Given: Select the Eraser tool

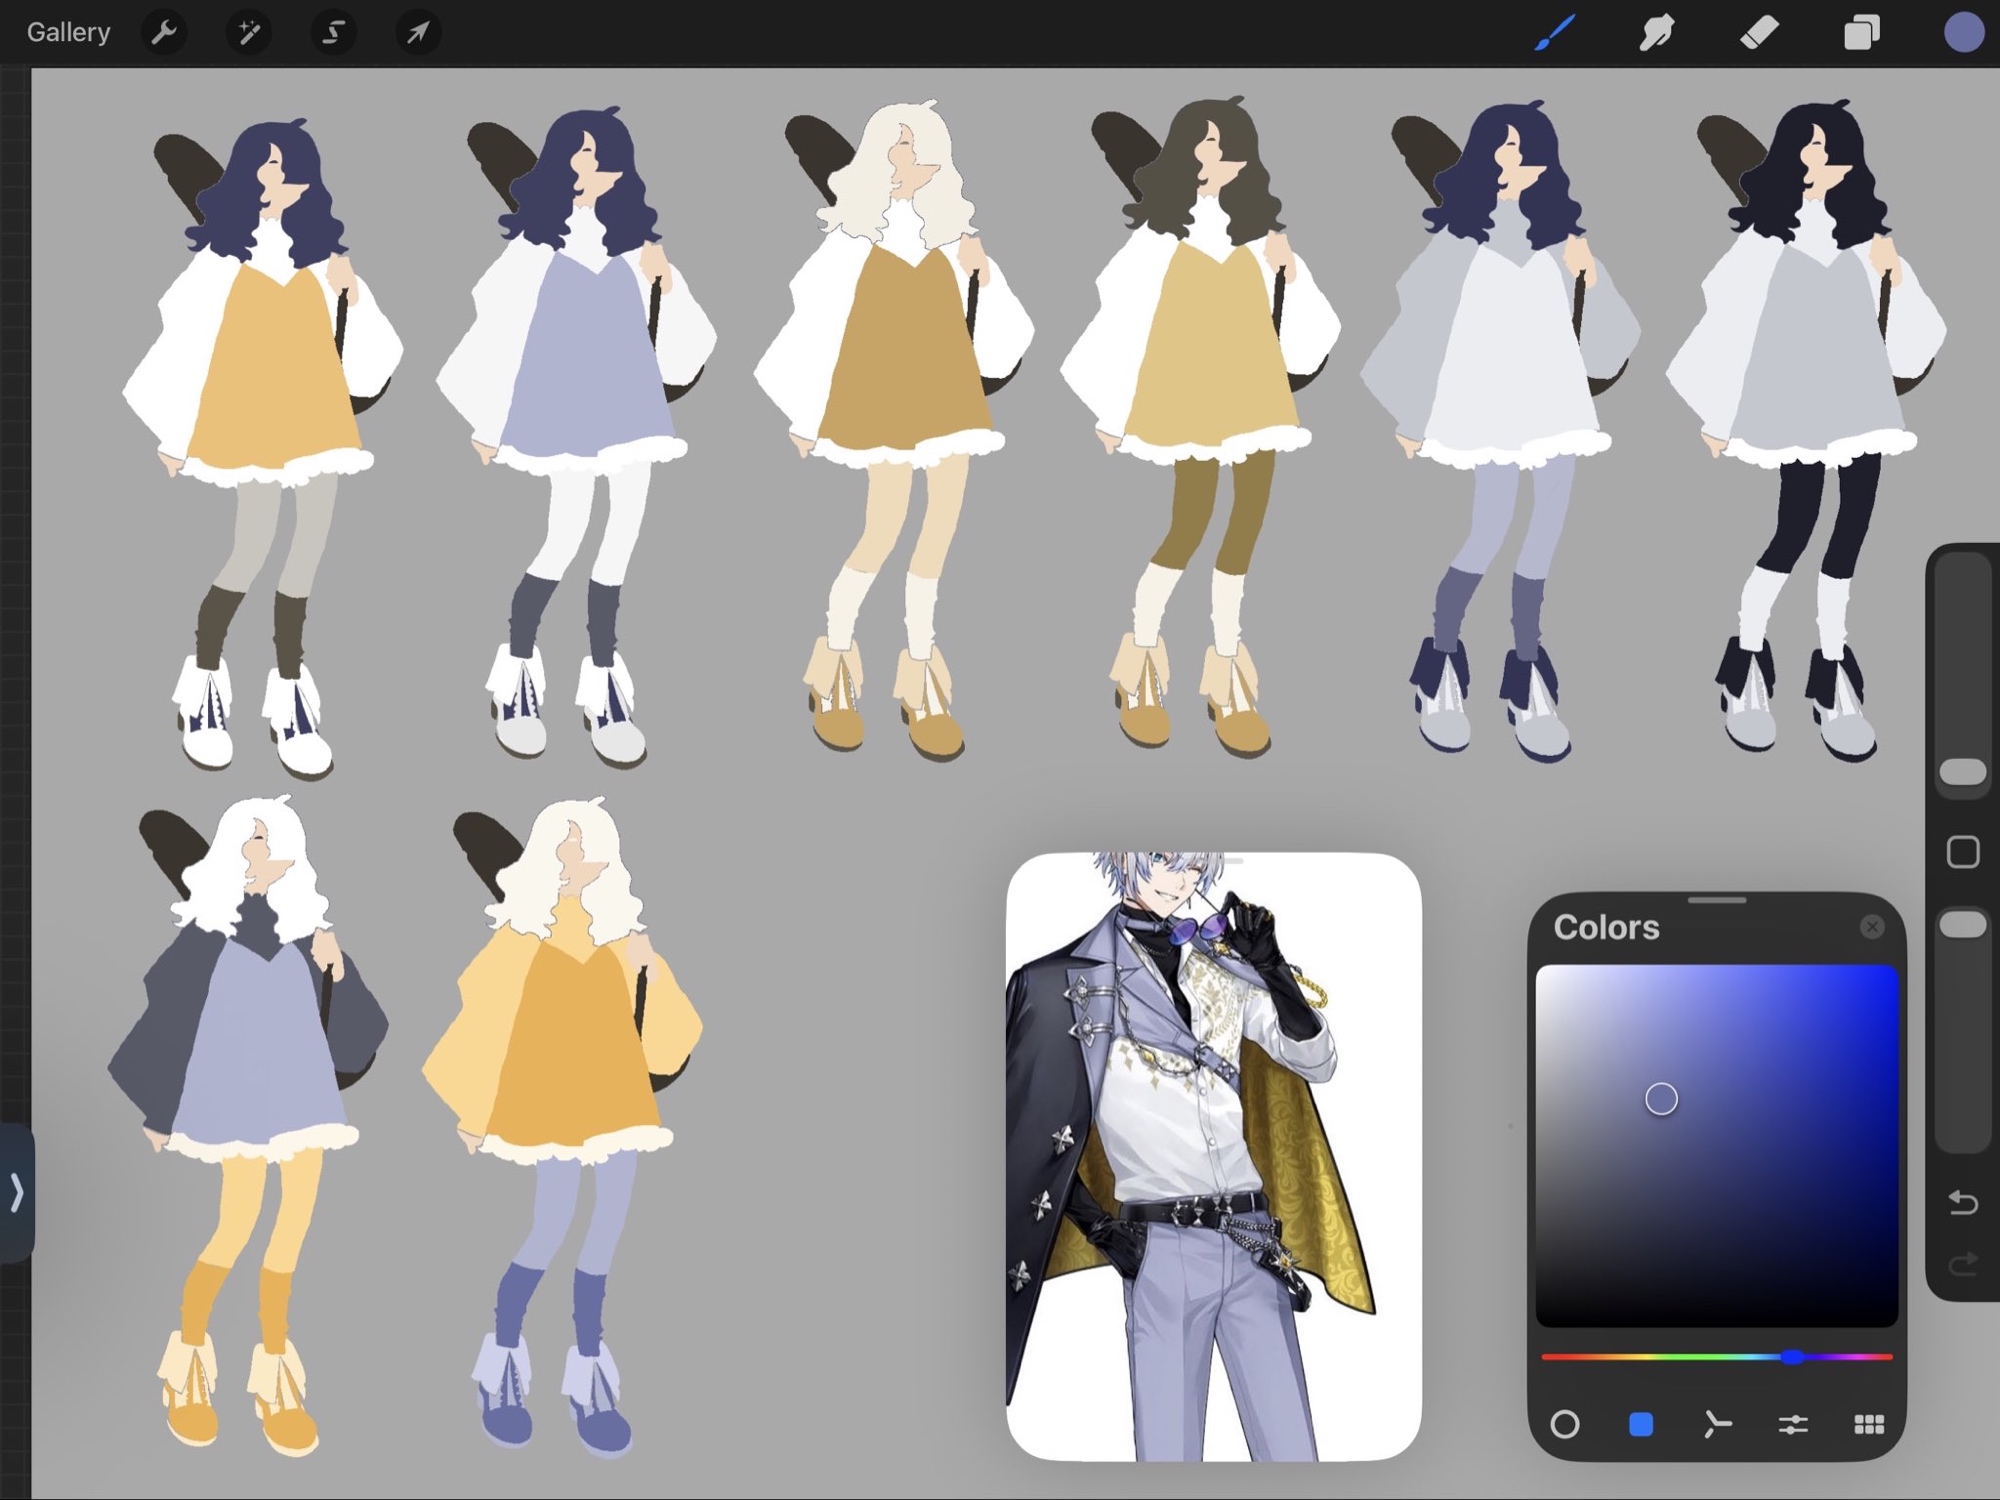Looking at the screenshot, I should pos(1760,33).
